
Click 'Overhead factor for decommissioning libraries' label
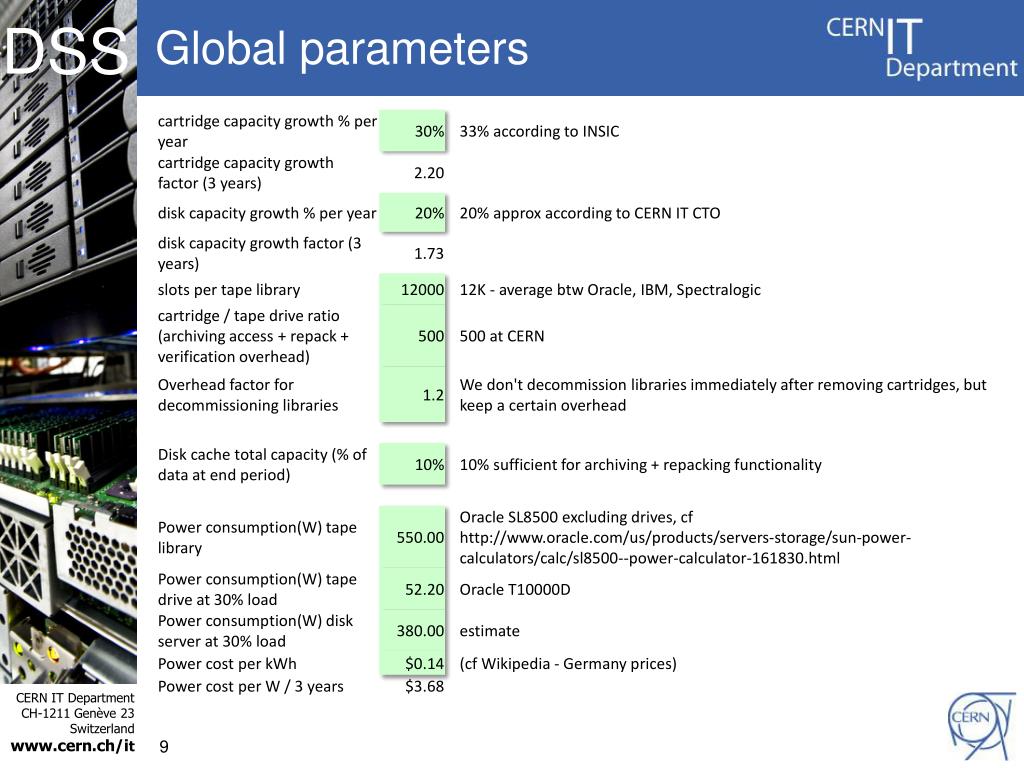tap(248, 394)
